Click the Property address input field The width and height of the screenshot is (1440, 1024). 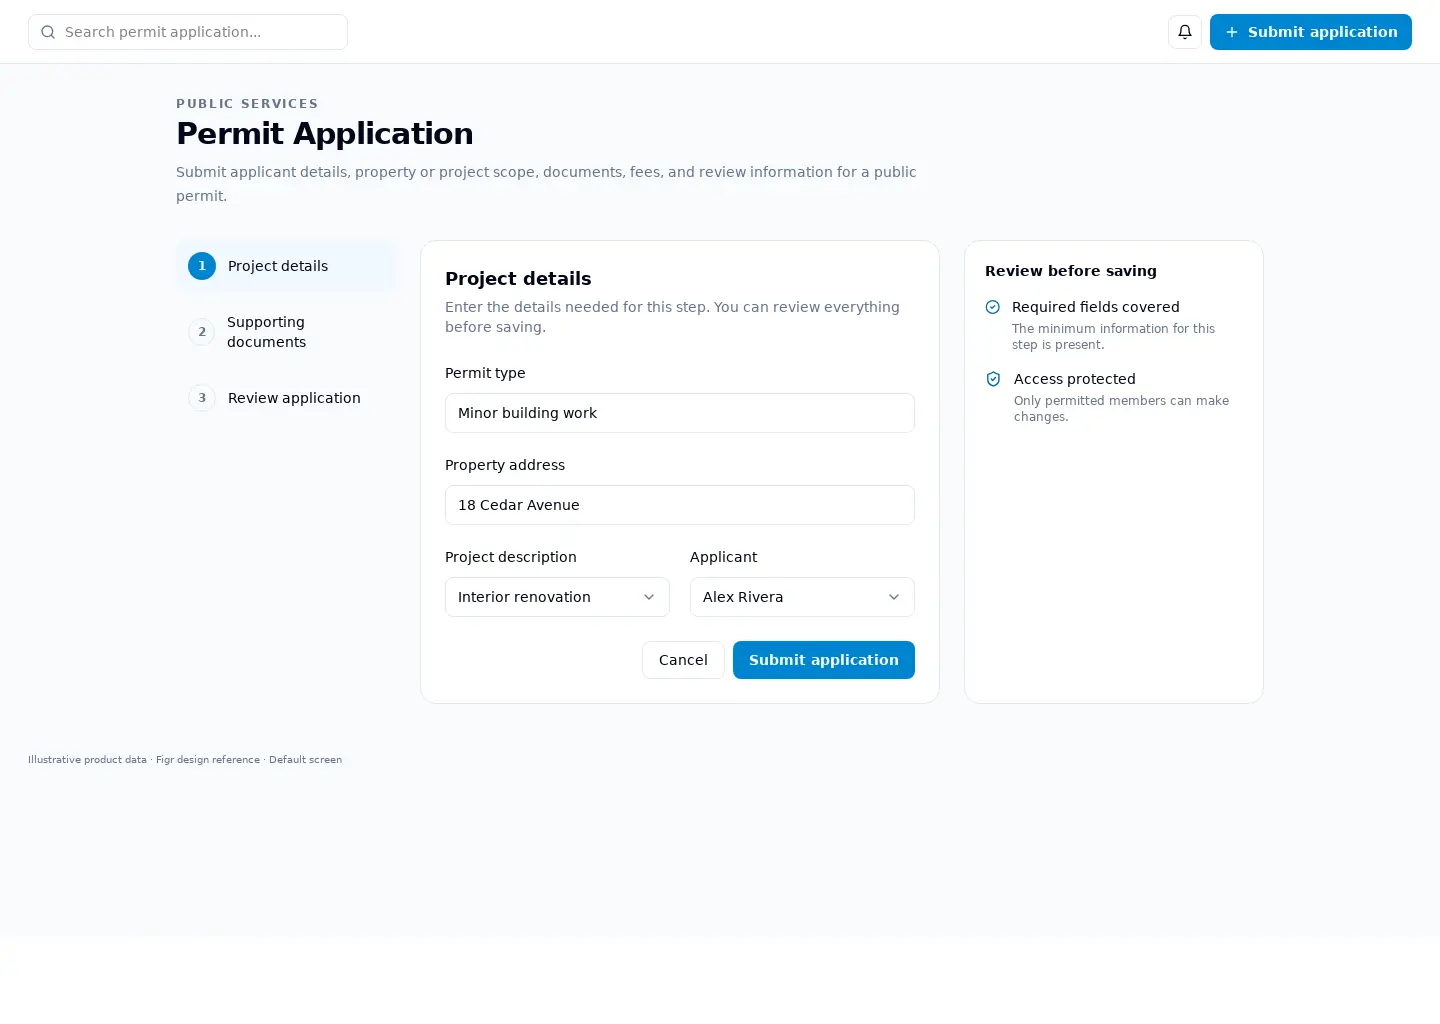pos(680,505)
